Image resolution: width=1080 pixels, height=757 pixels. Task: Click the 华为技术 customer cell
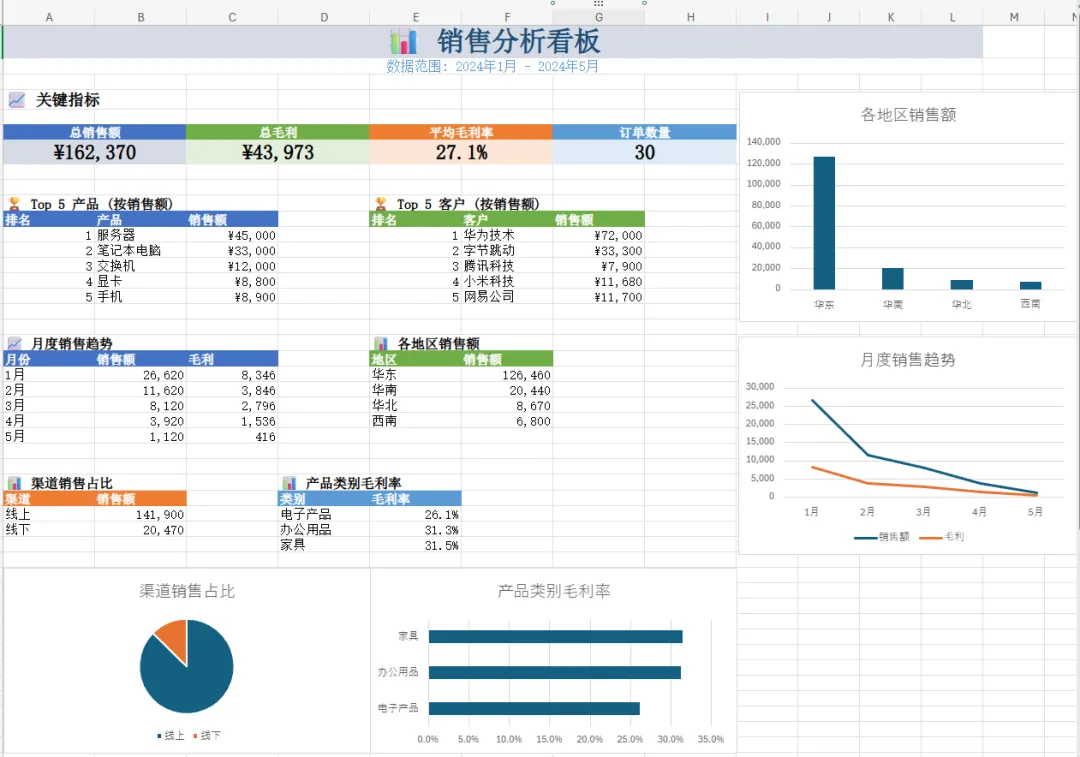507,235
